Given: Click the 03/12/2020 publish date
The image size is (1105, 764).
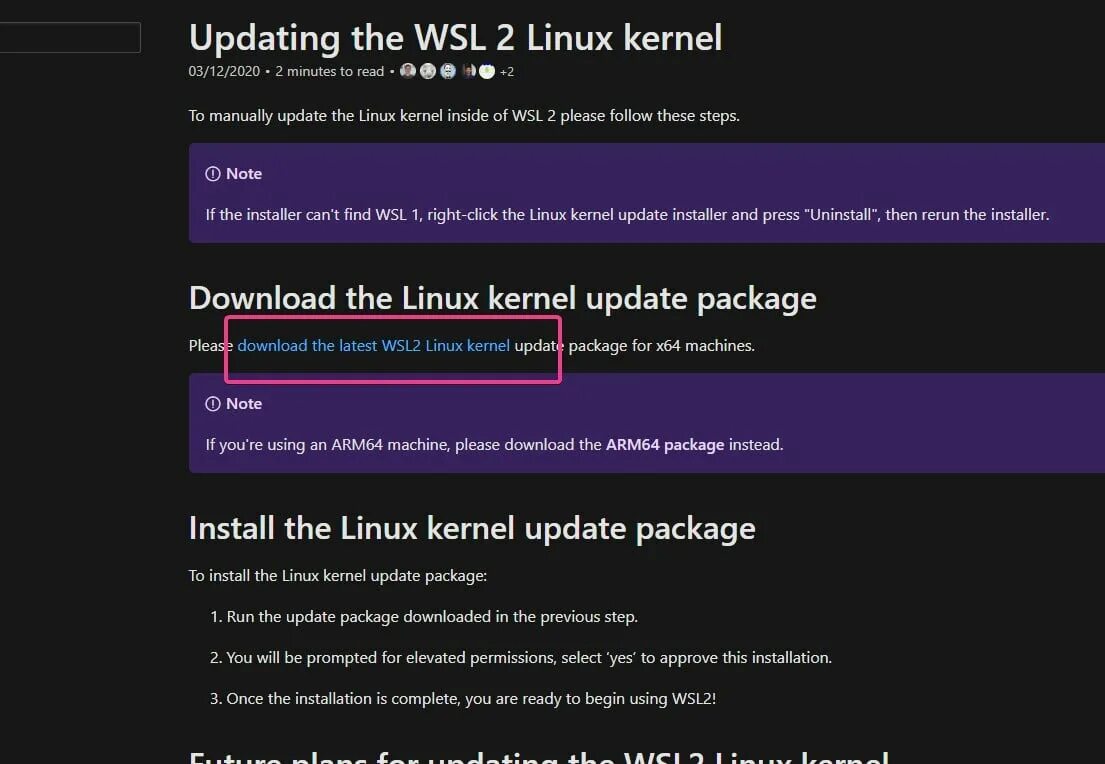Looking at the screenshot, I should click(x=224, y=72).
